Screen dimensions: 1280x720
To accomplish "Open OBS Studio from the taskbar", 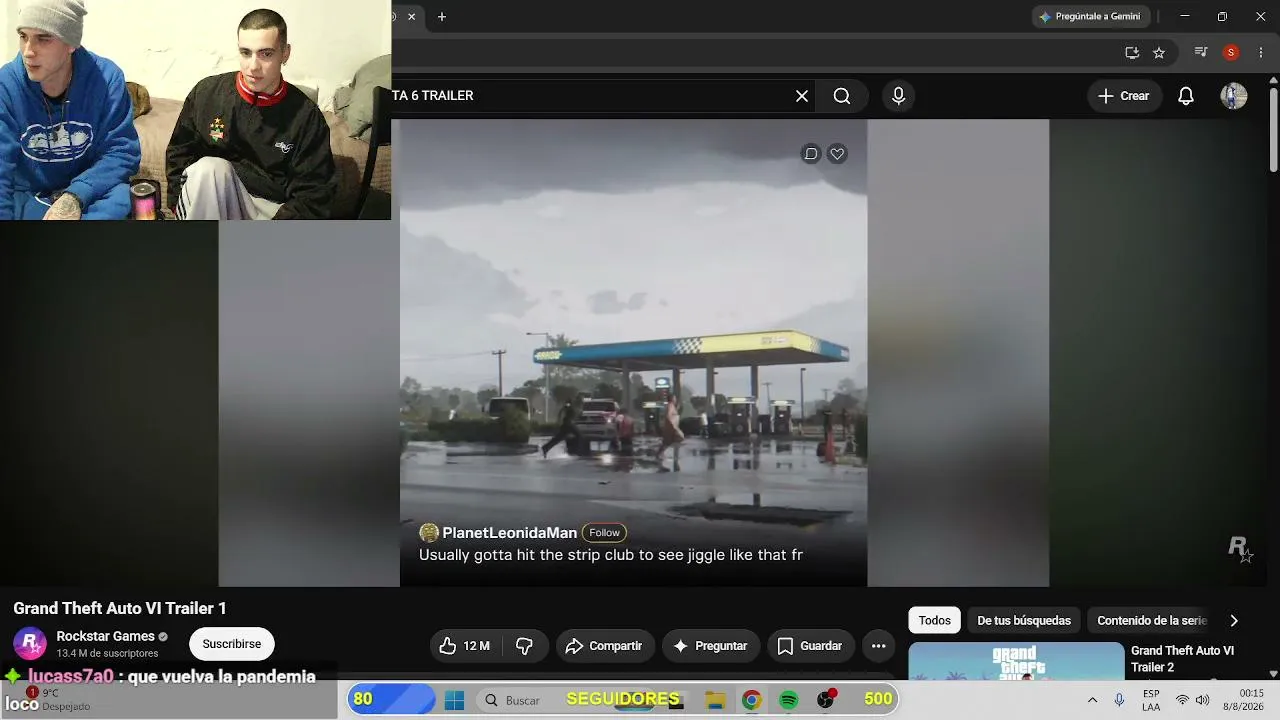I will click(826, 699).
